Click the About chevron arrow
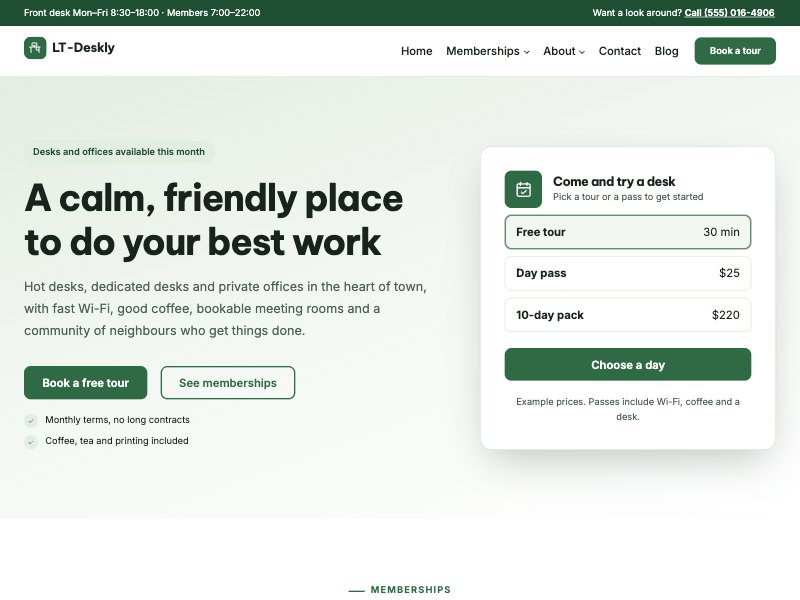 click(x=582, y=52)
